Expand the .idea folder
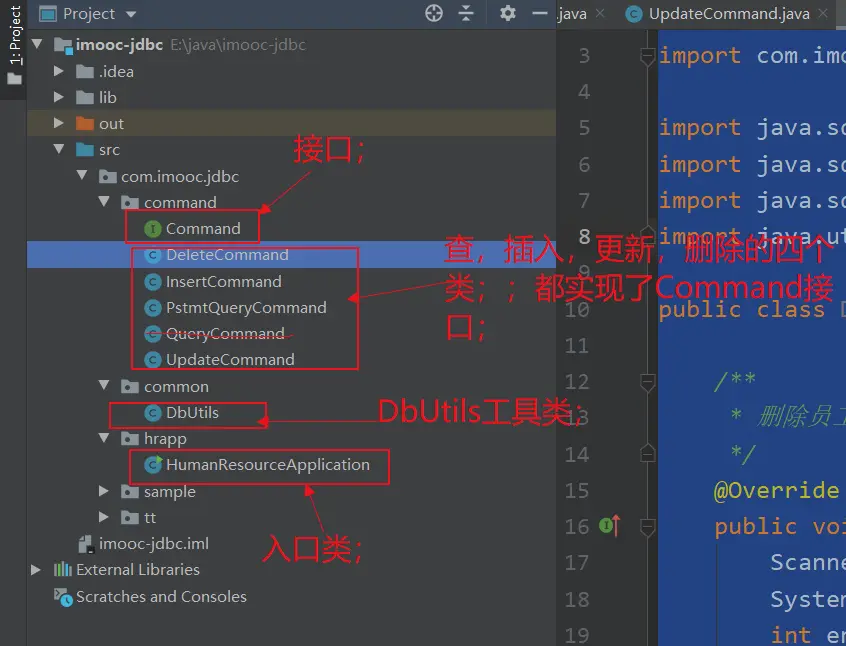Screen dimensions: 846x646 (59, 72)
